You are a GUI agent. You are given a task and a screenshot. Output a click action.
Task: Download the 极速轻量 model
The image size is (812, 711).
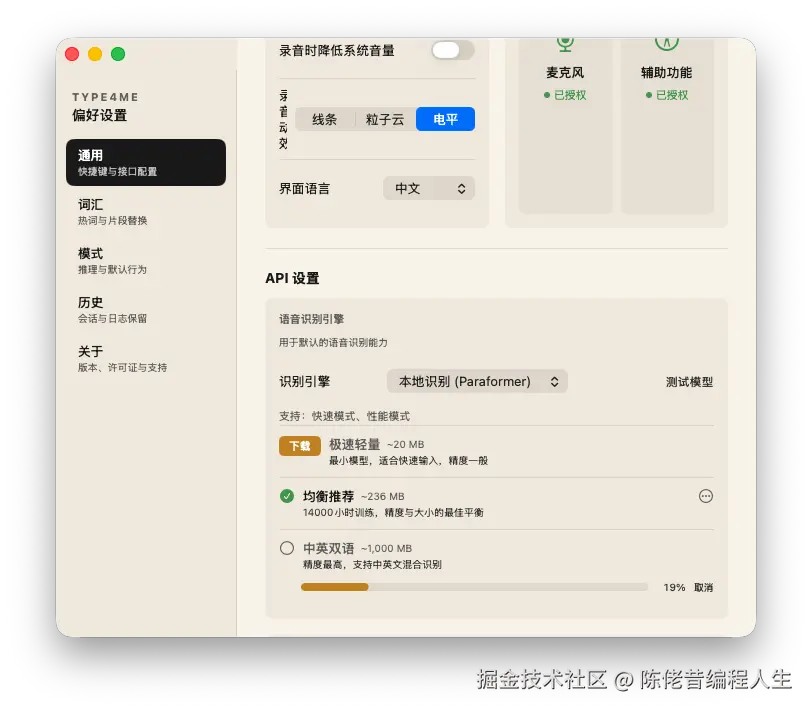coord(299,446)
